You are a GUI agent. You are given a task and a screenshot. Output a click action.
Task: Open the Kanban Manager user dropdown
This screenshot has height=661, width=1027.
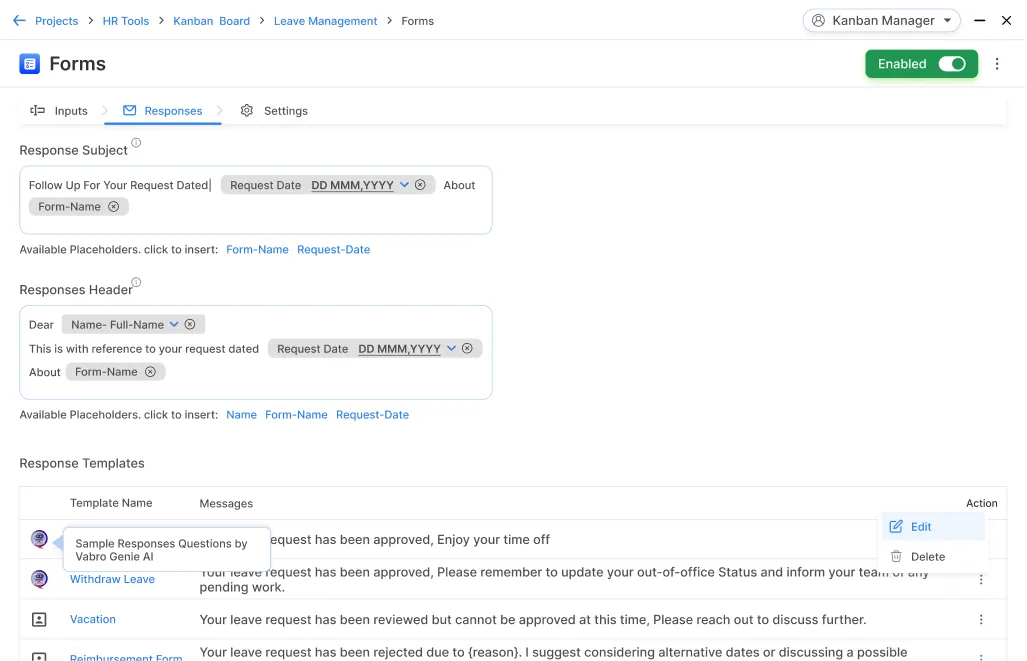pos(881,21)
